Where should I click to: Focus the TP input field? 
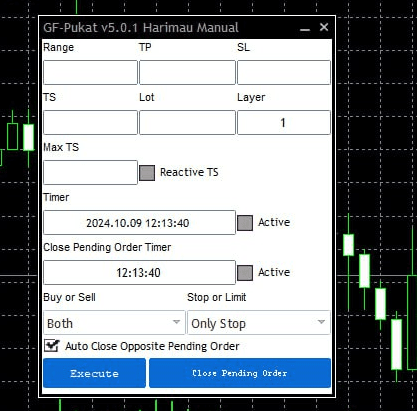pos(187,72)
